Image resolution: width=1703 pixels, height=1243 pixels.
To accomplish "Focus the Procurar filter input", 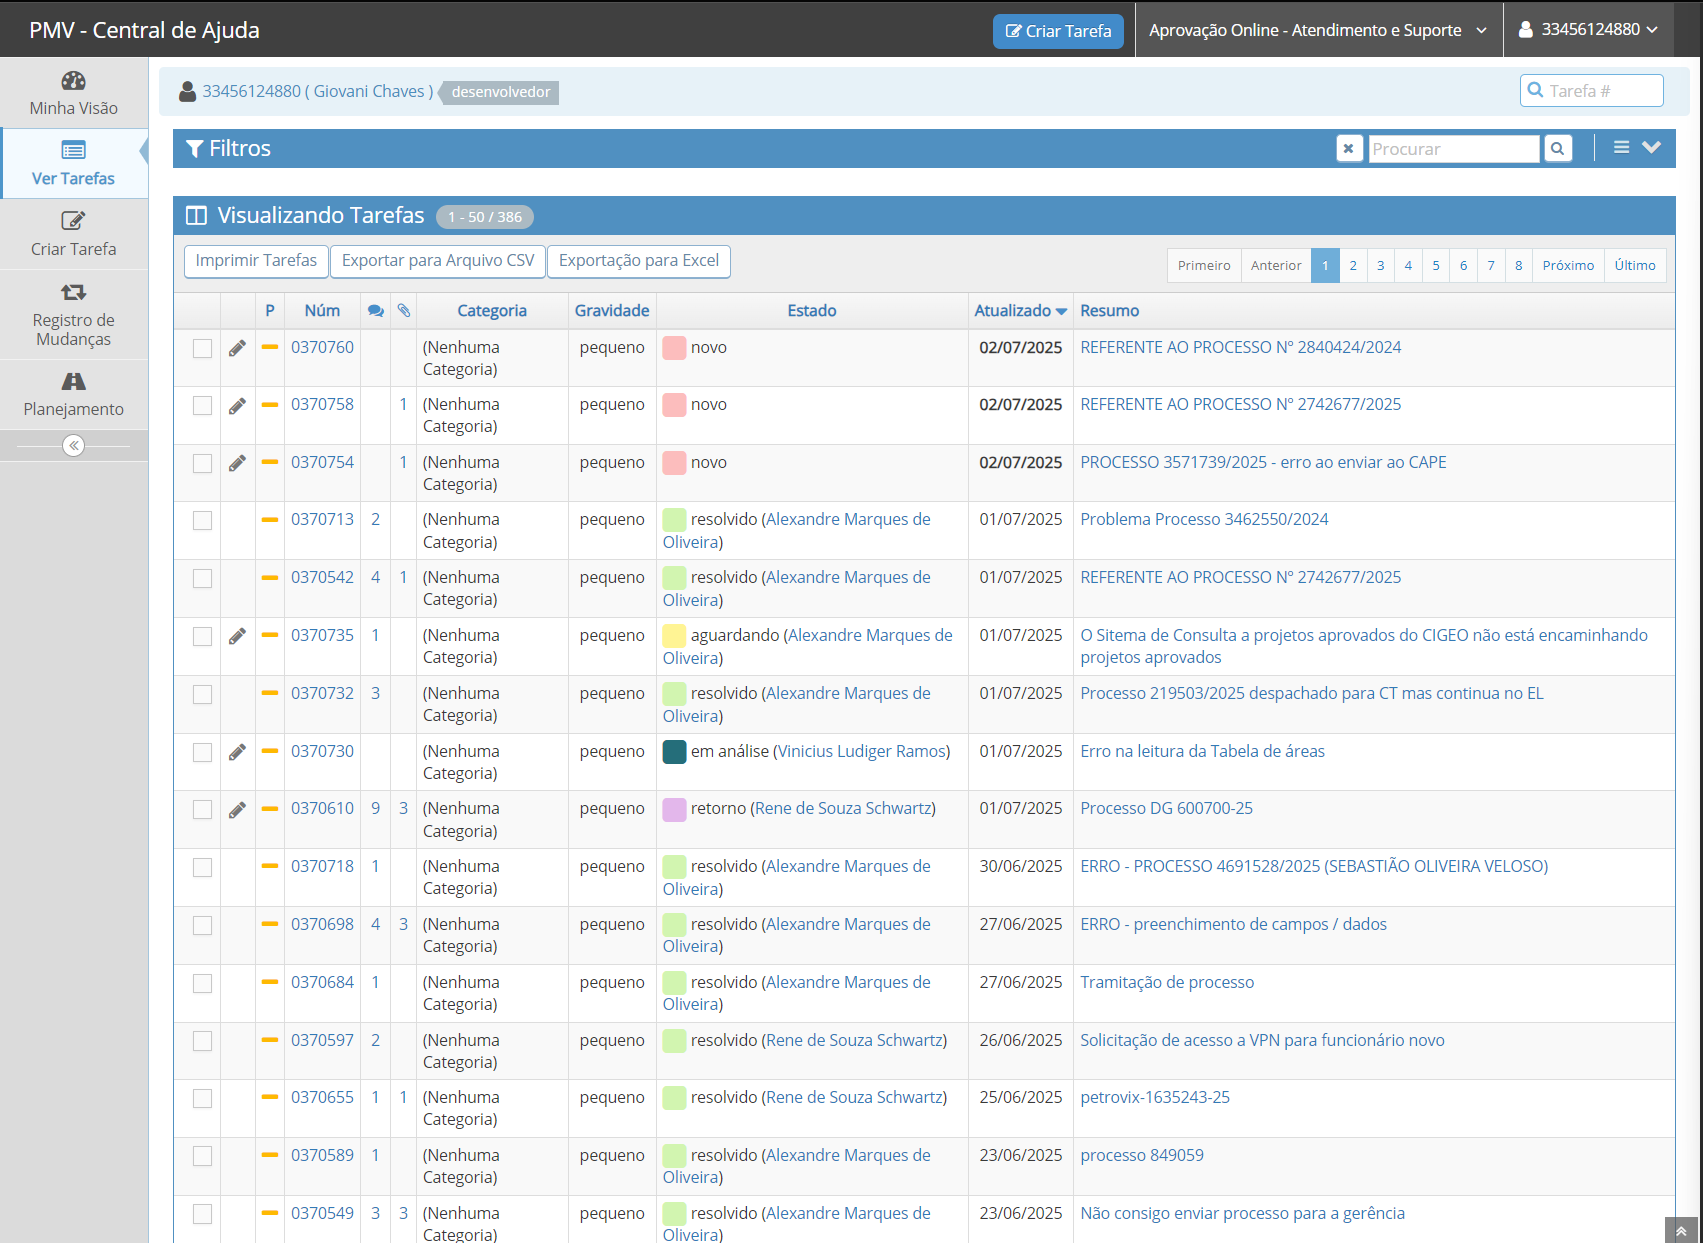I will 1454,149.
